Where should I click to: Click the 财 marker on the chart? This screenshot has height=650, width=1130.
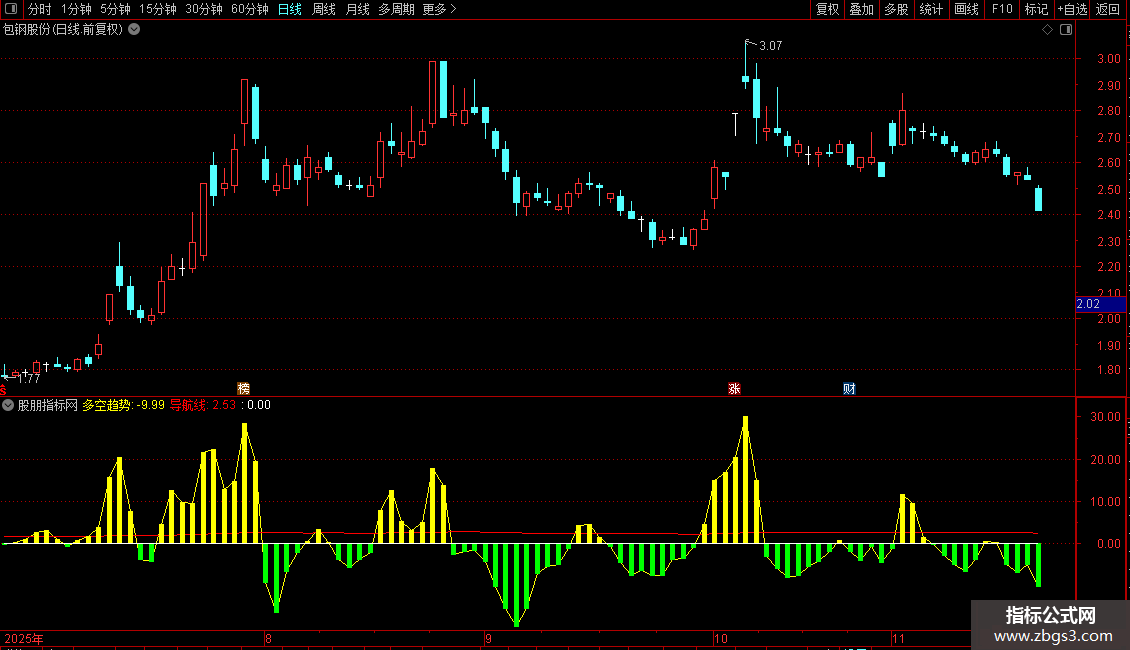pos(850,388)
